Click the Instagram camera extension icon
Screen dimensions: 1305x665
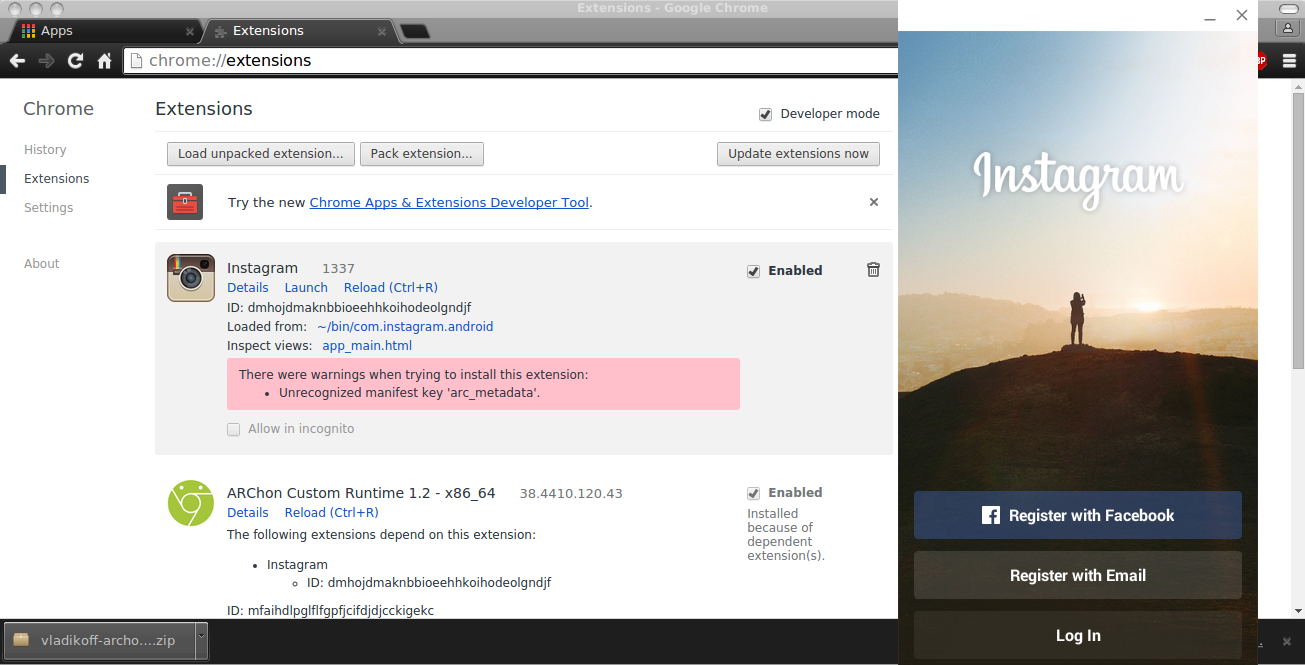[x=191, y=278]
